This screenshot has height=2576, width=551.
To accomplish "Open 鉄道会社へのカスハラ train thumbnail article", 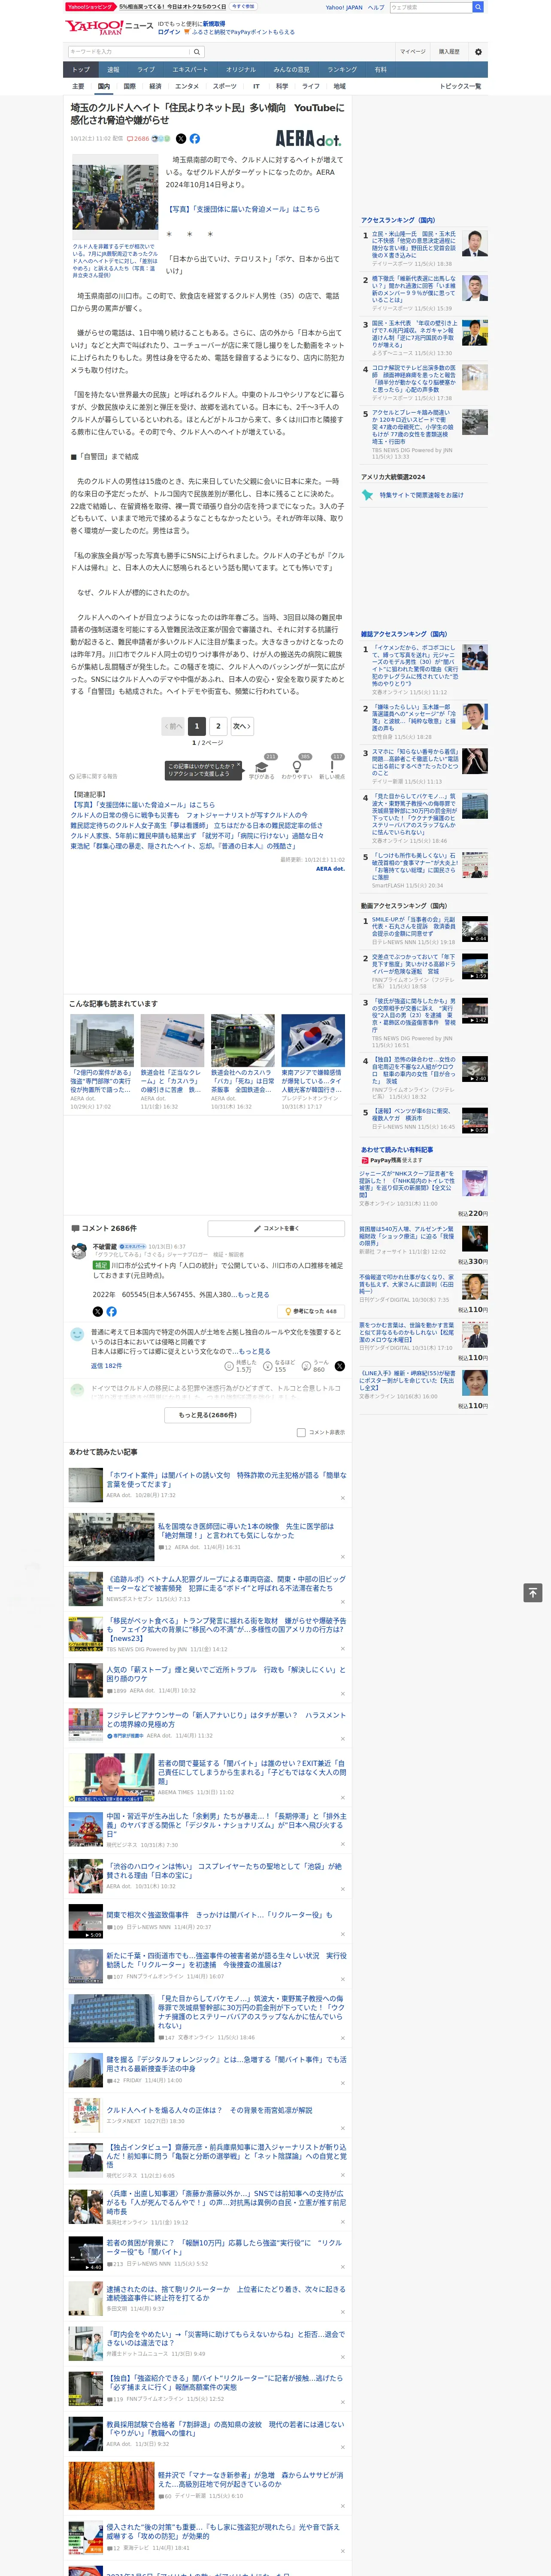I will tap(242, 1040).
